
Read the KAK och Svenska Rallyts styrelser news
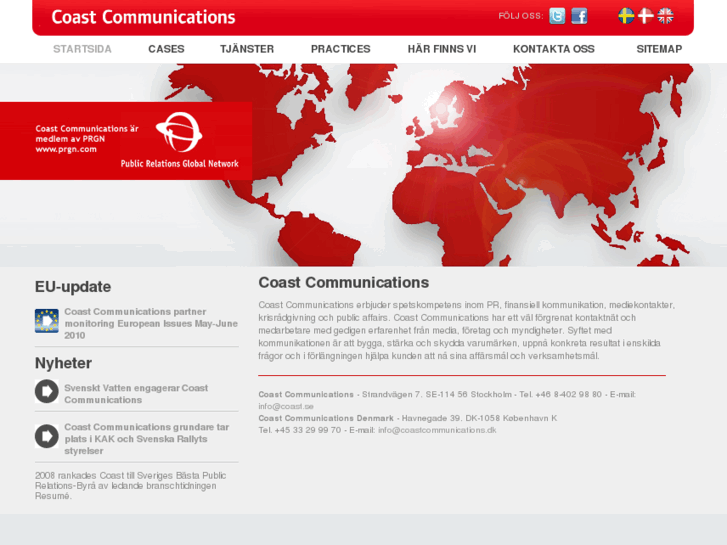tap(147, 439)
